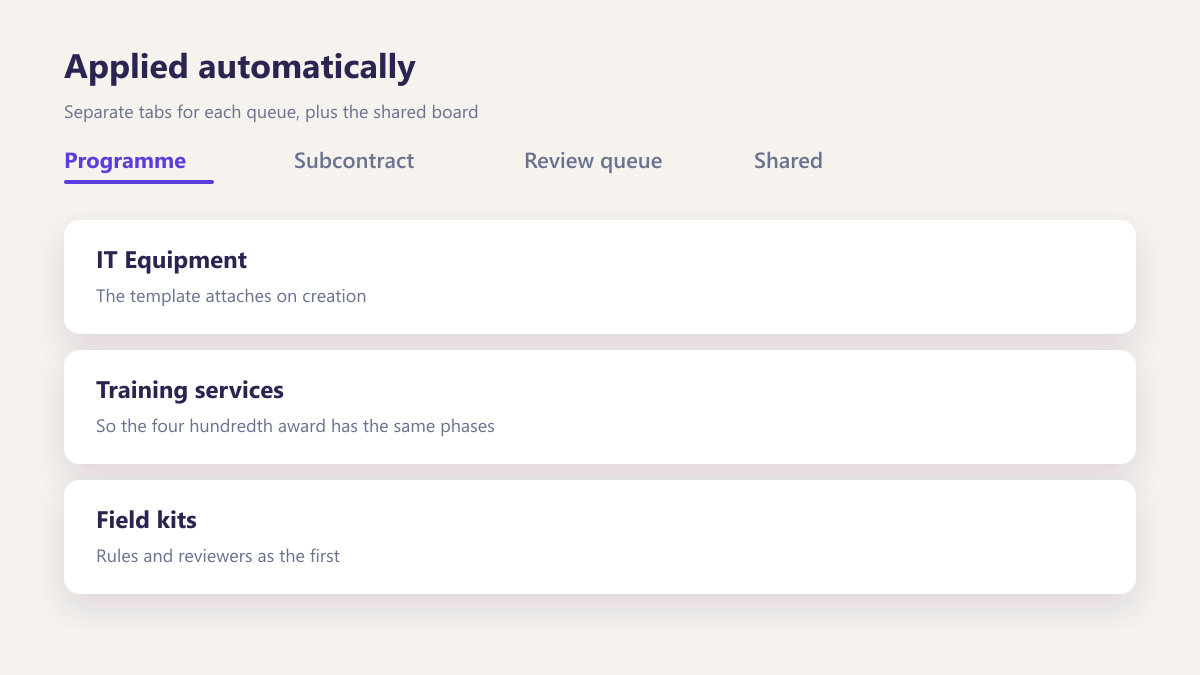This screenshot has height=675, width=1200.
Task: Click empty white space inside Training services card
Action: (800, 407)
